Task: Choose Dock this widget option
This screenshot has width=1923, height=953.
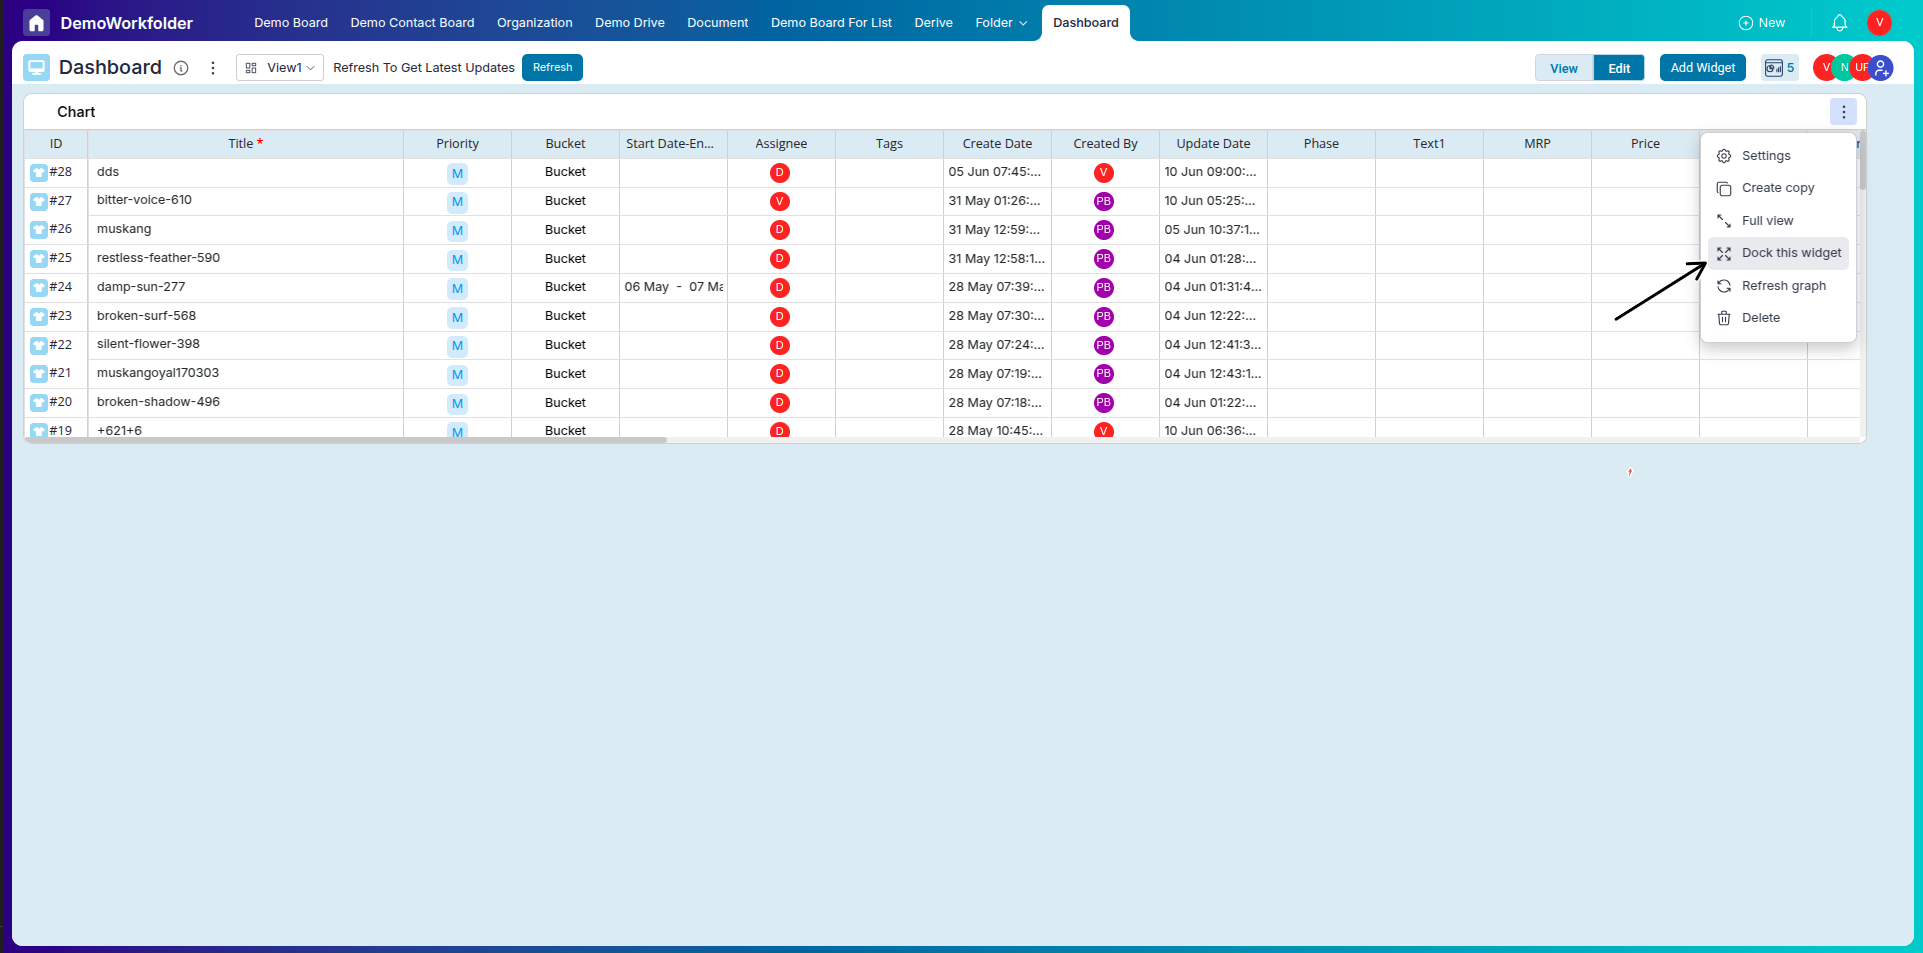Action: pyautogui.click(x=1778, y=253)
